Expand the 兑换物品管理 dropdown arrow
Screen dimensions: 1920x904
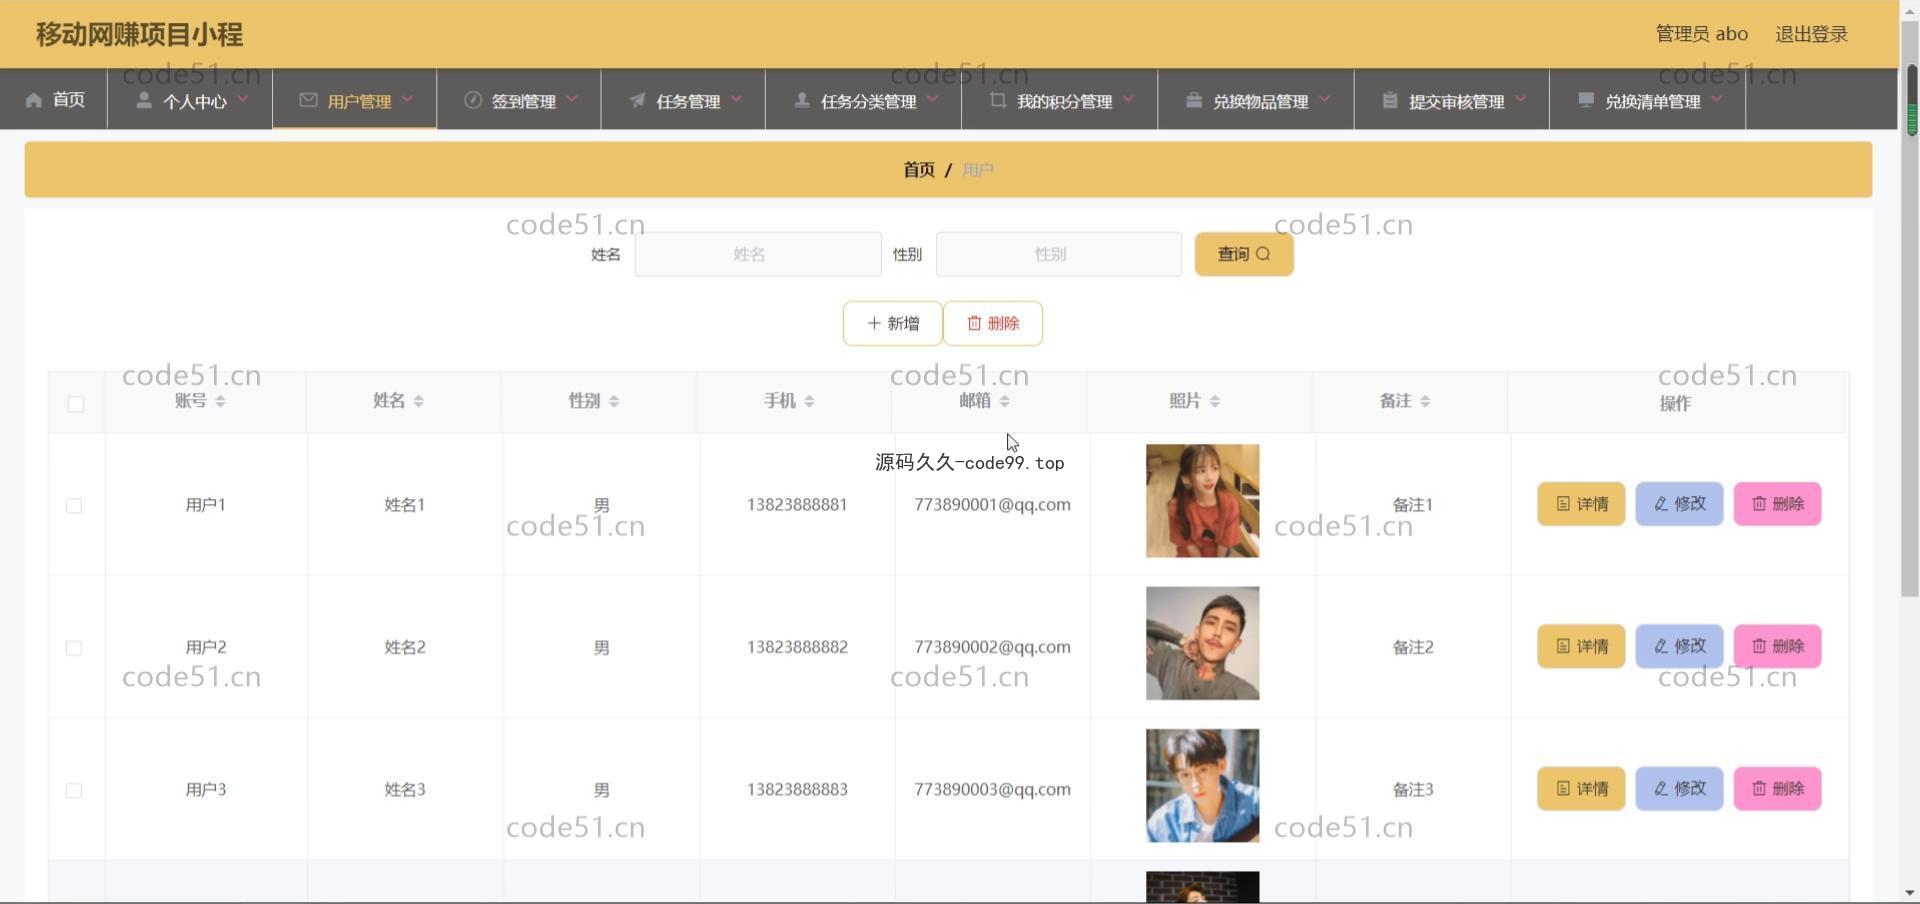[1325, 99]
